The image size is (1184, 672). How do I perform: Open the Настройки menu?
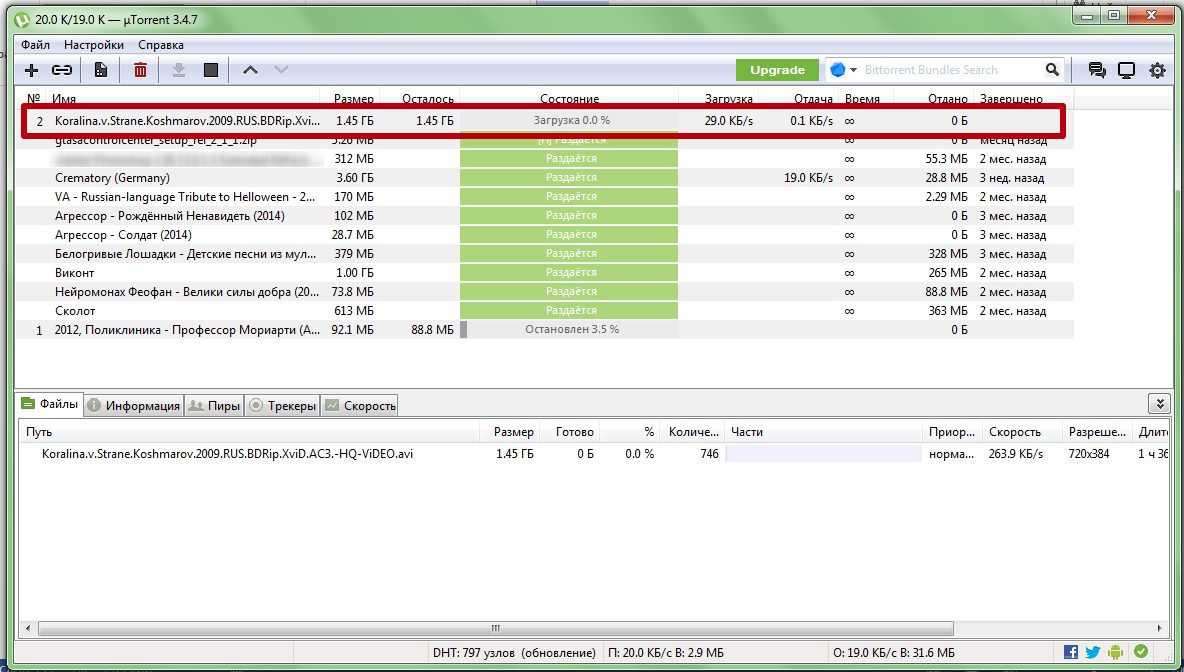click(94, 45)
